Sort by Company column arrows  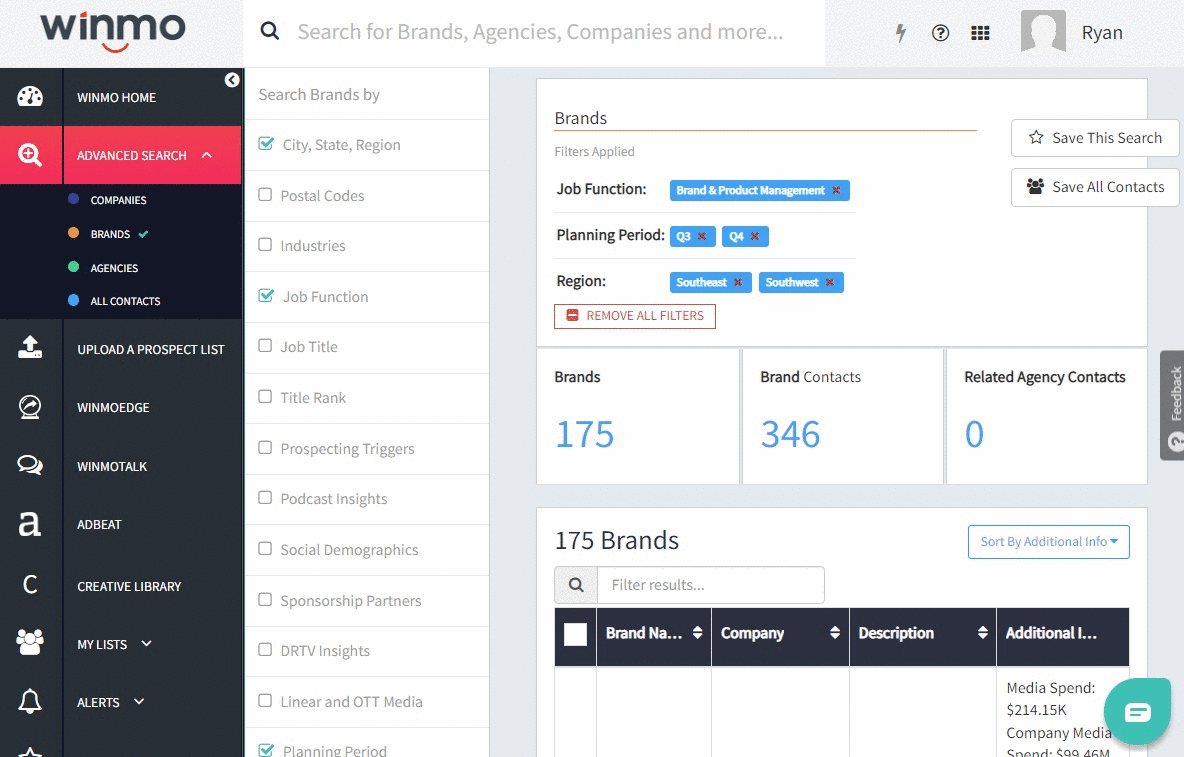[x=835, y=633]
